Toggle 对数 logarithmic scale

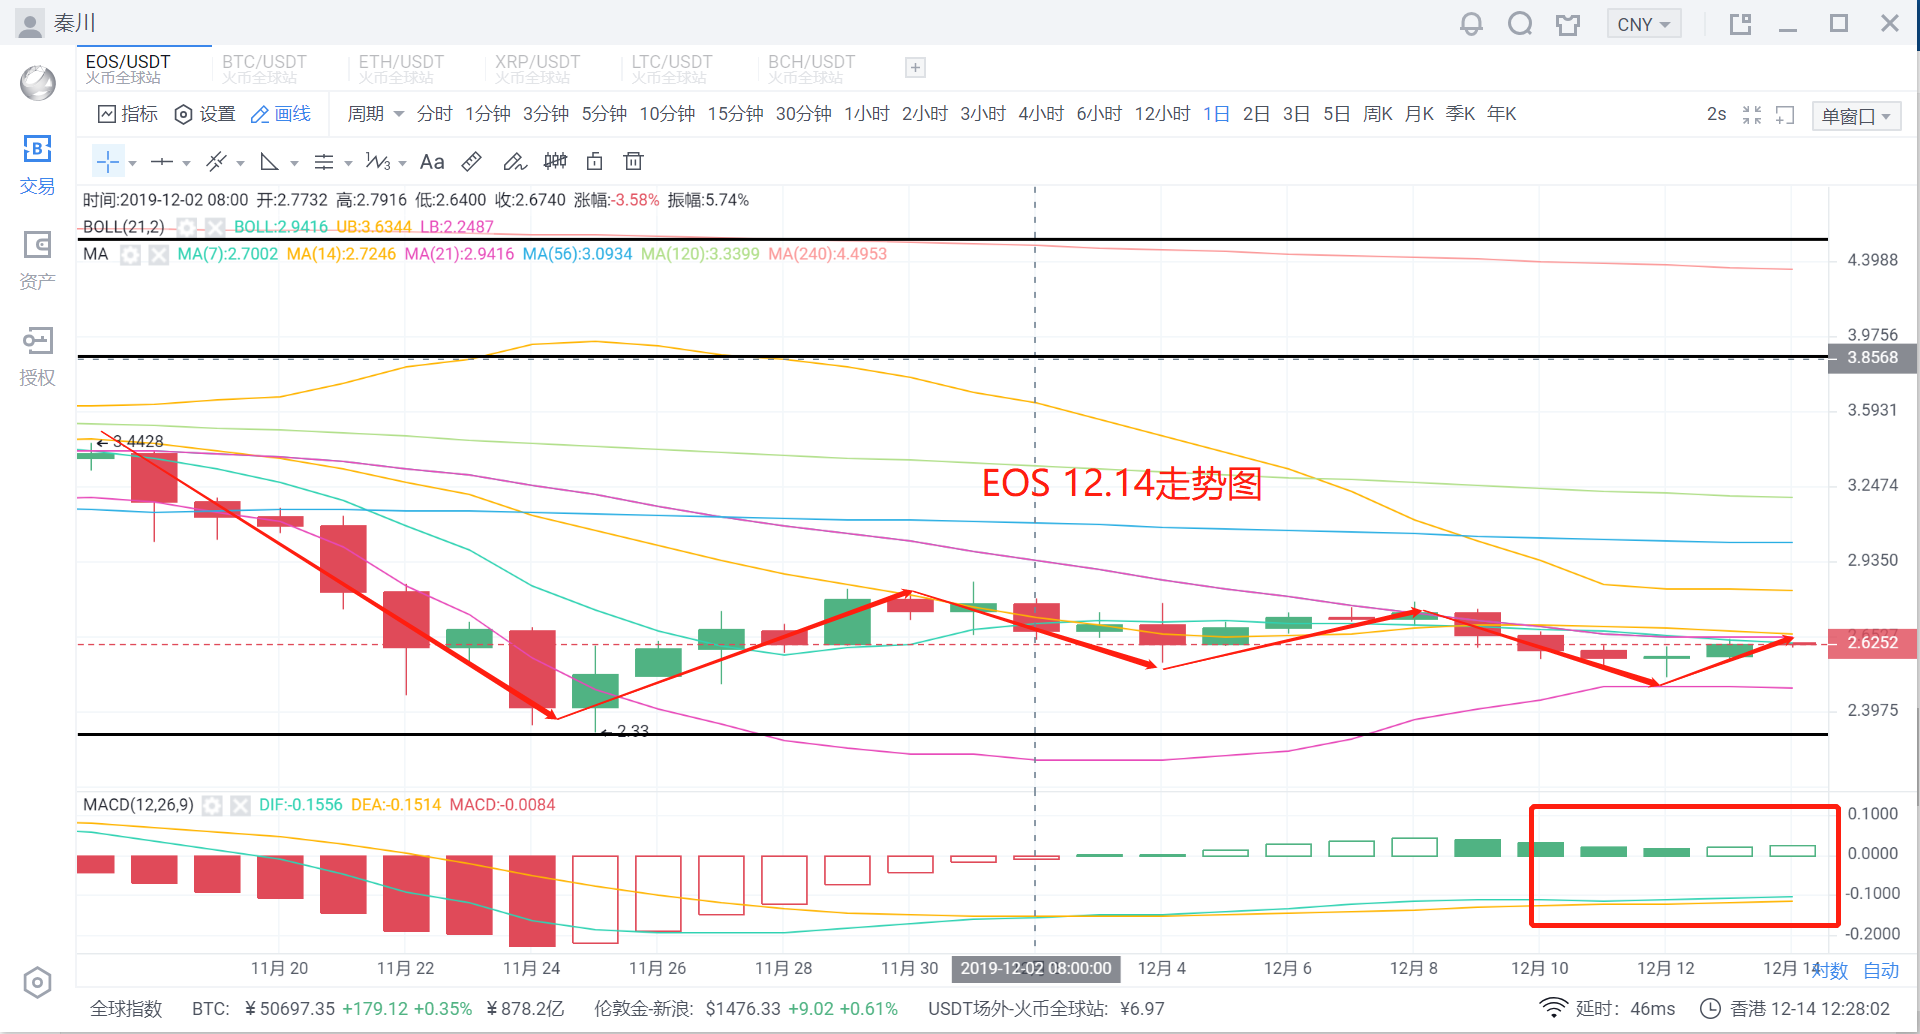1830,971
